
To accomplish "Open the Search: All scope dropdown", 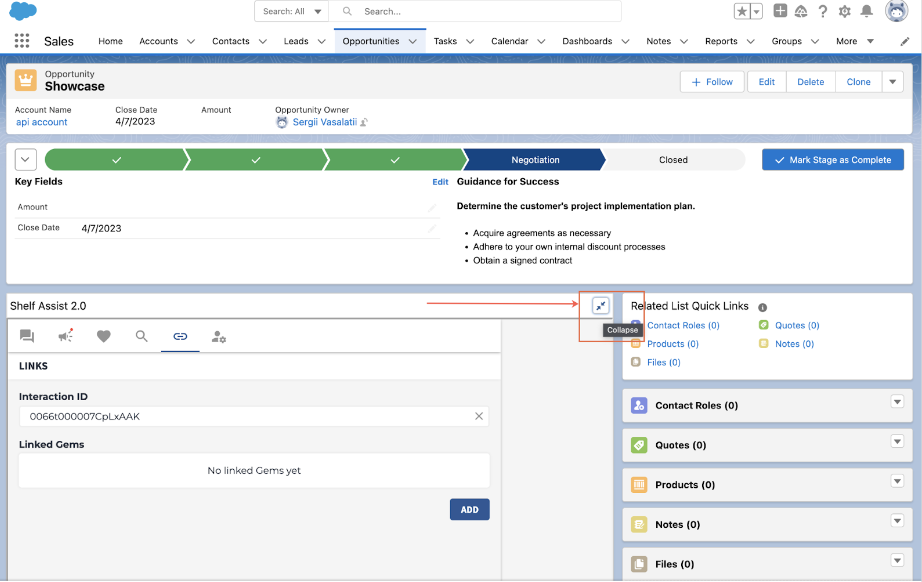I will [x=292, y=11].
